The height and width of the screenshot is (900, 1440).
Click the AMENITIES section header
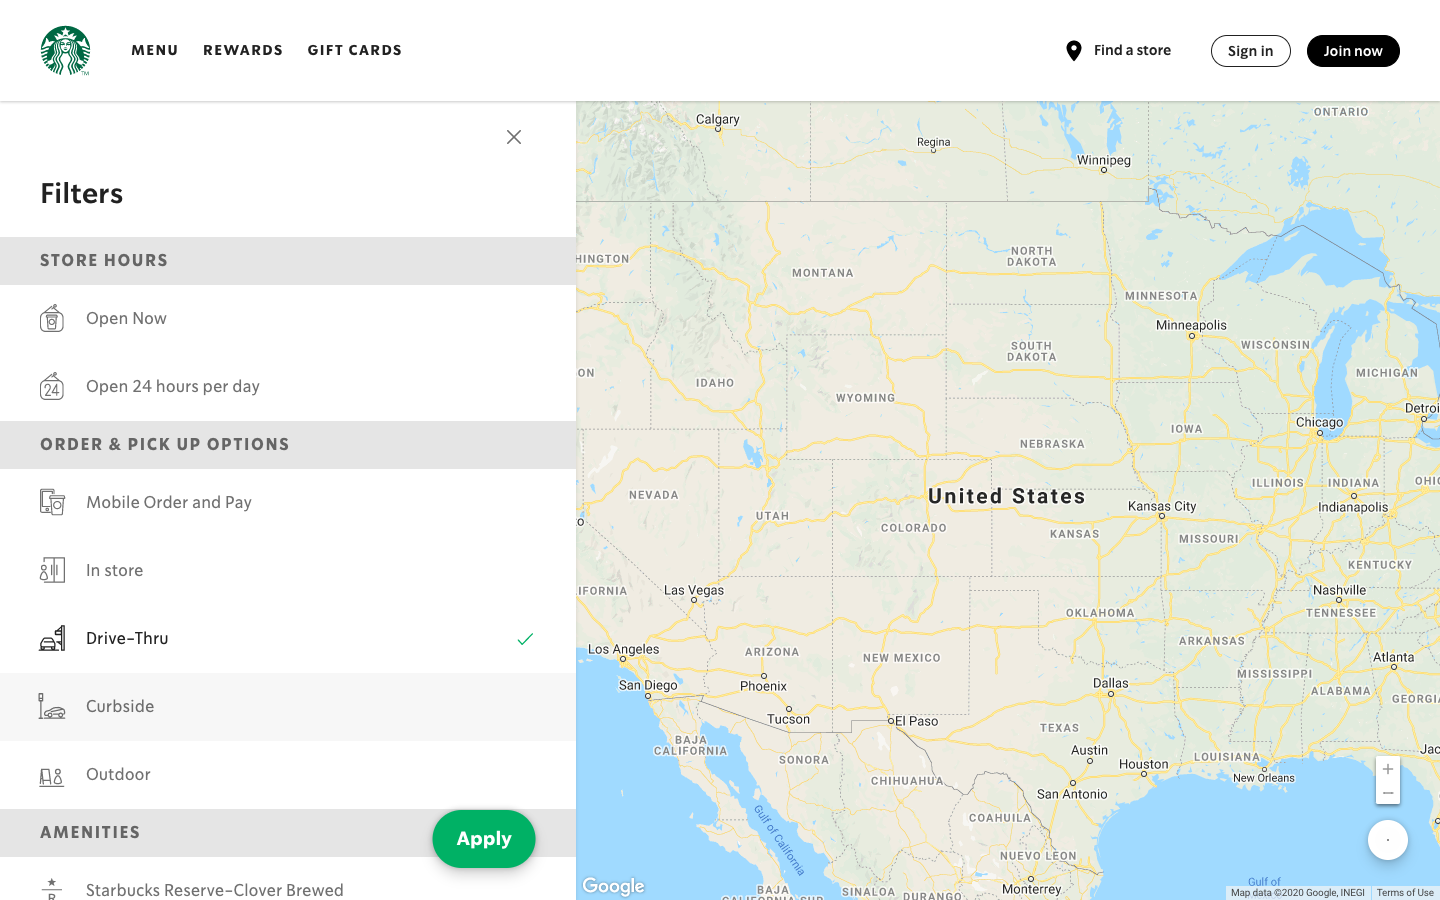(x=90, y=832)
